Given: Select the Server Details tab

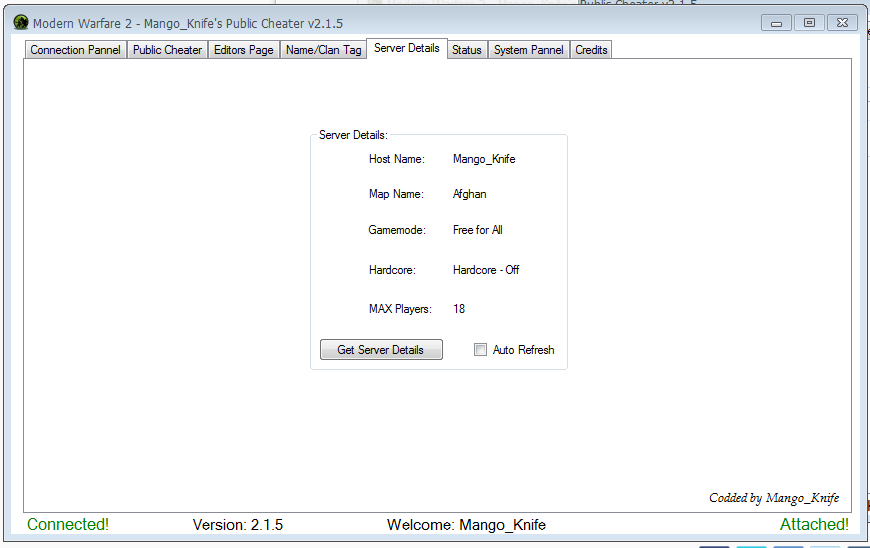Looking at the screenshot, I should point(407,48).
